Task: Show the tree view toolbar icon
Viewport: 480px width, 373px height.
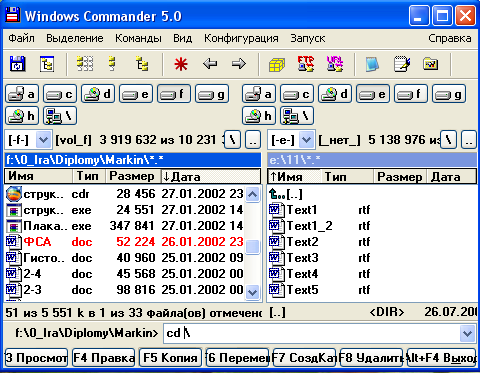Action: pos(142,64)
